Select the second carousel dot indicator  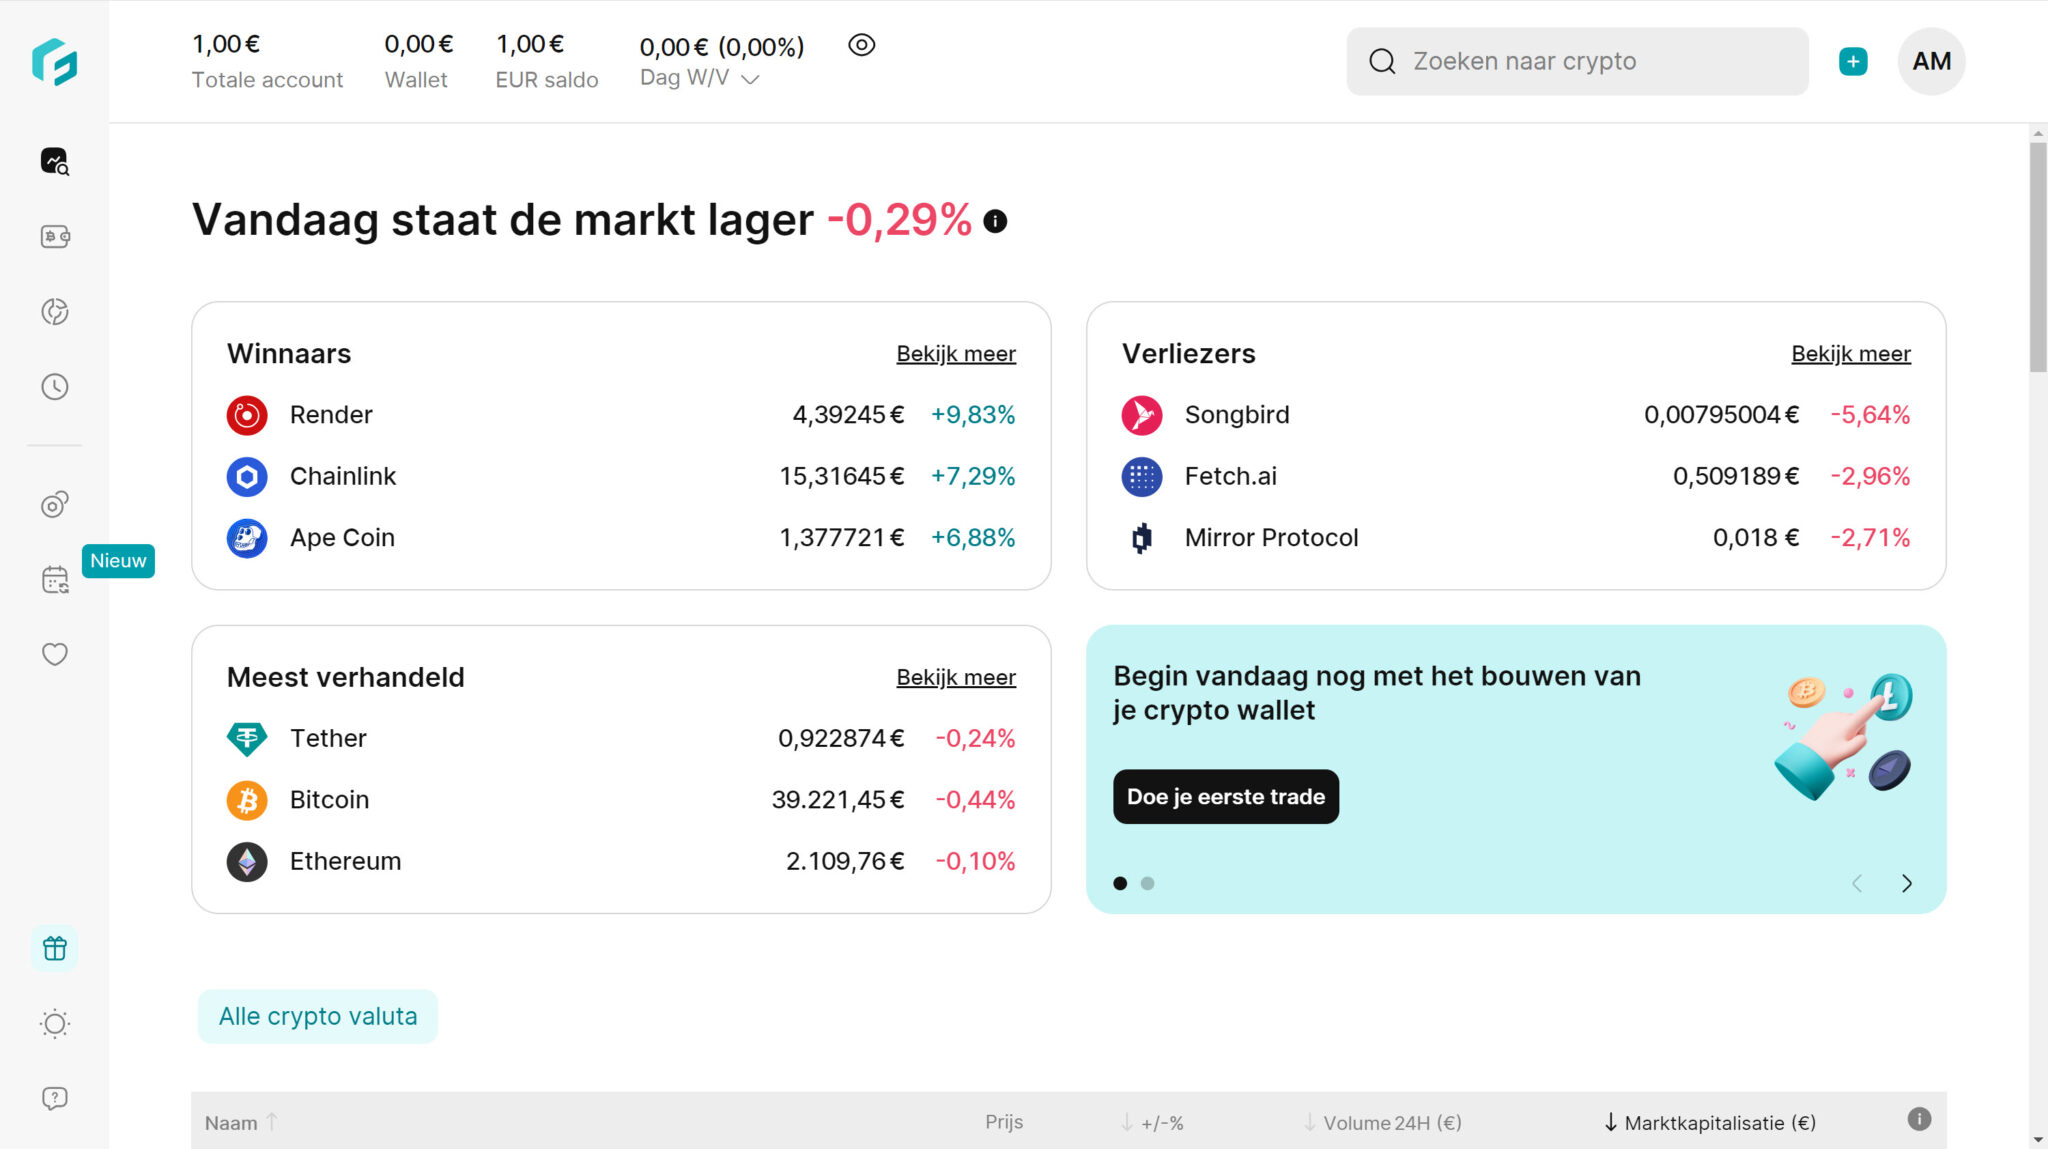[x=1148, y=883]
